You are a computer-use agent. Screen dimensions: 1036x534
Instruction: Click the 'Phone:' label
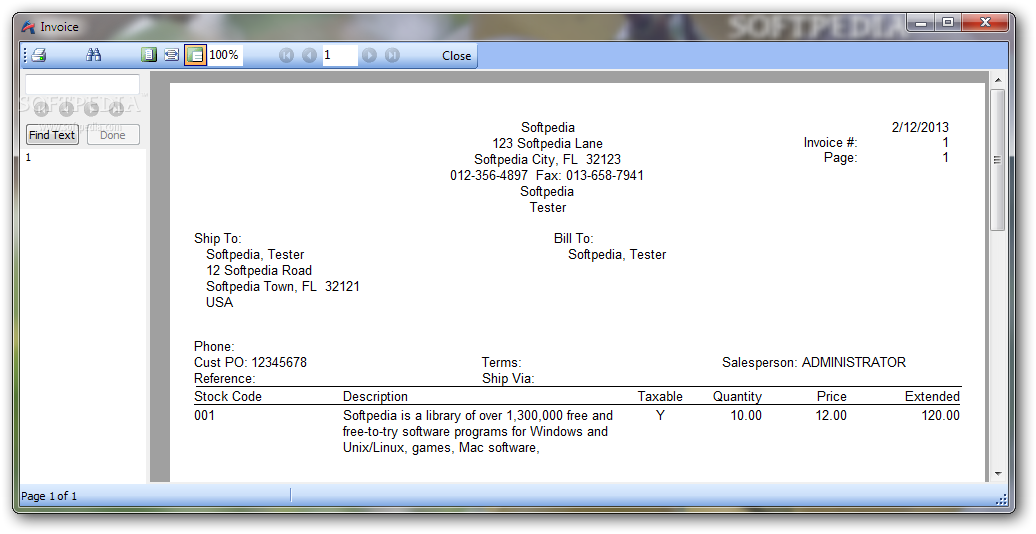tap(214, 346)
